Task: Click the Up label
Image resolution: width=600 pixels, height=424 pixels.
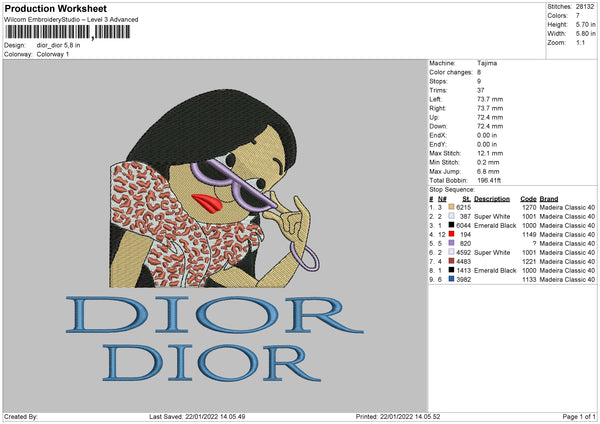Action: (434, 117)
